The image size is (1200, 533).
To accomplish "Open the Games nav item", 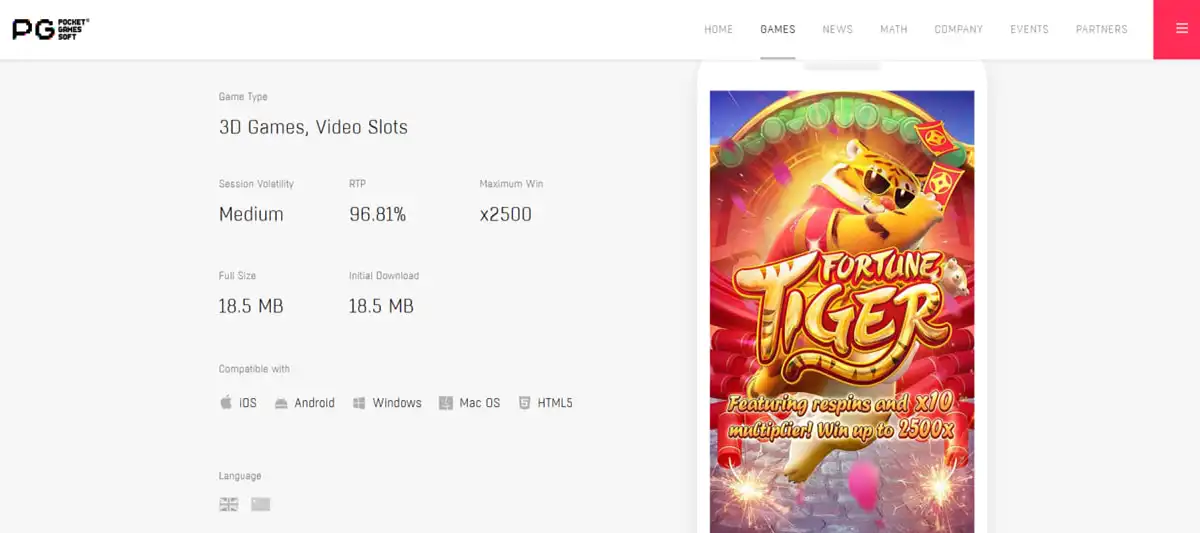I will pyautogui.click(x=778, y=29).
